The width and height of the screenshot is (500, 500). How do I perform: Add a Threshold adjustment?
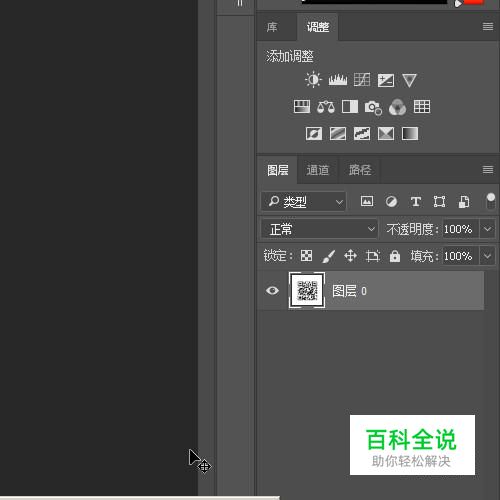coord(362,134)
